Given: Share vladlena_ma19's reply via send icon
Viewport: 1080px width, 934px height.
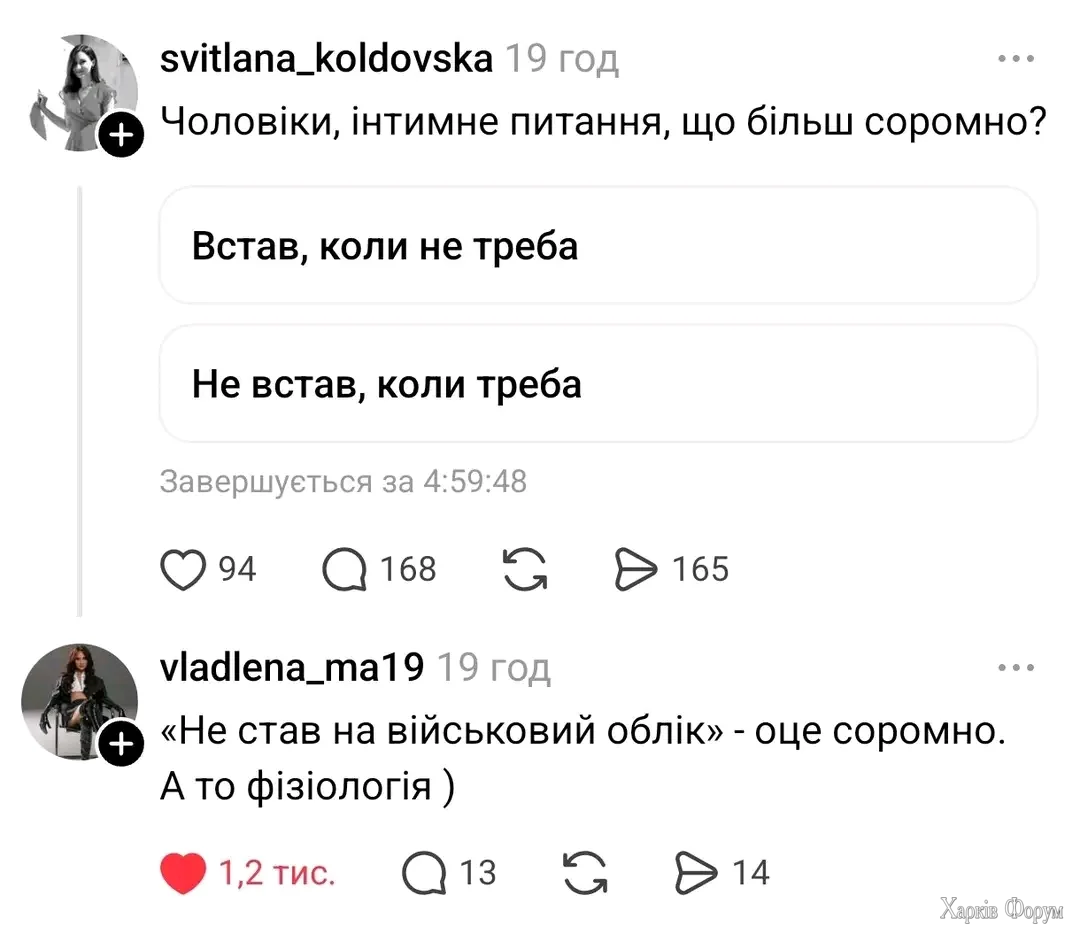Looking at the screenshot, I should pos(701,872).
